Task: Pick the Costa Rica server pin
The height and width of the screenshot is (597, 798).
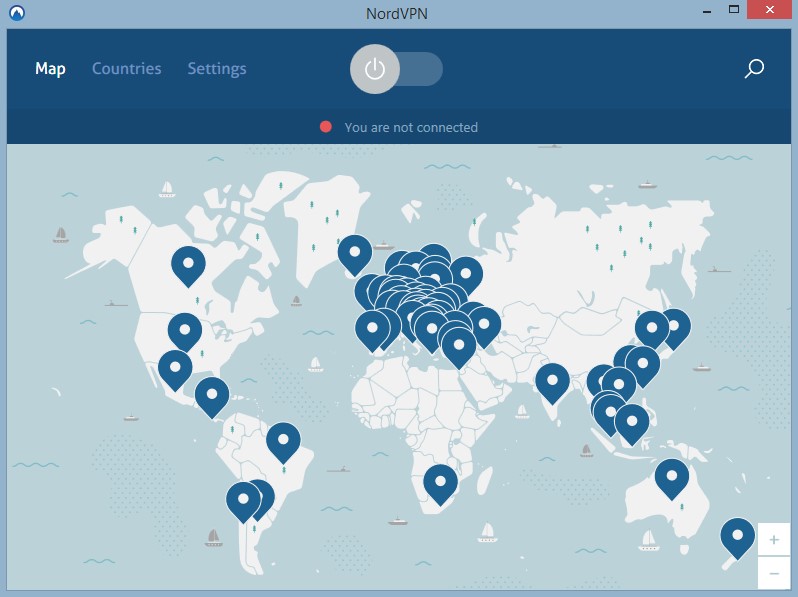Action: pyautogui.click(x=212, y=397)
